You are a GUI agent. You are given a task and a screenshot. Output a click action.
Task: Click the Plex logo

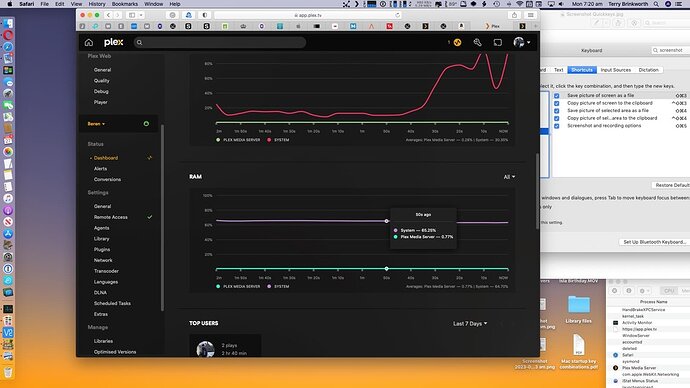pyautogui.click(x=114, y=42)
